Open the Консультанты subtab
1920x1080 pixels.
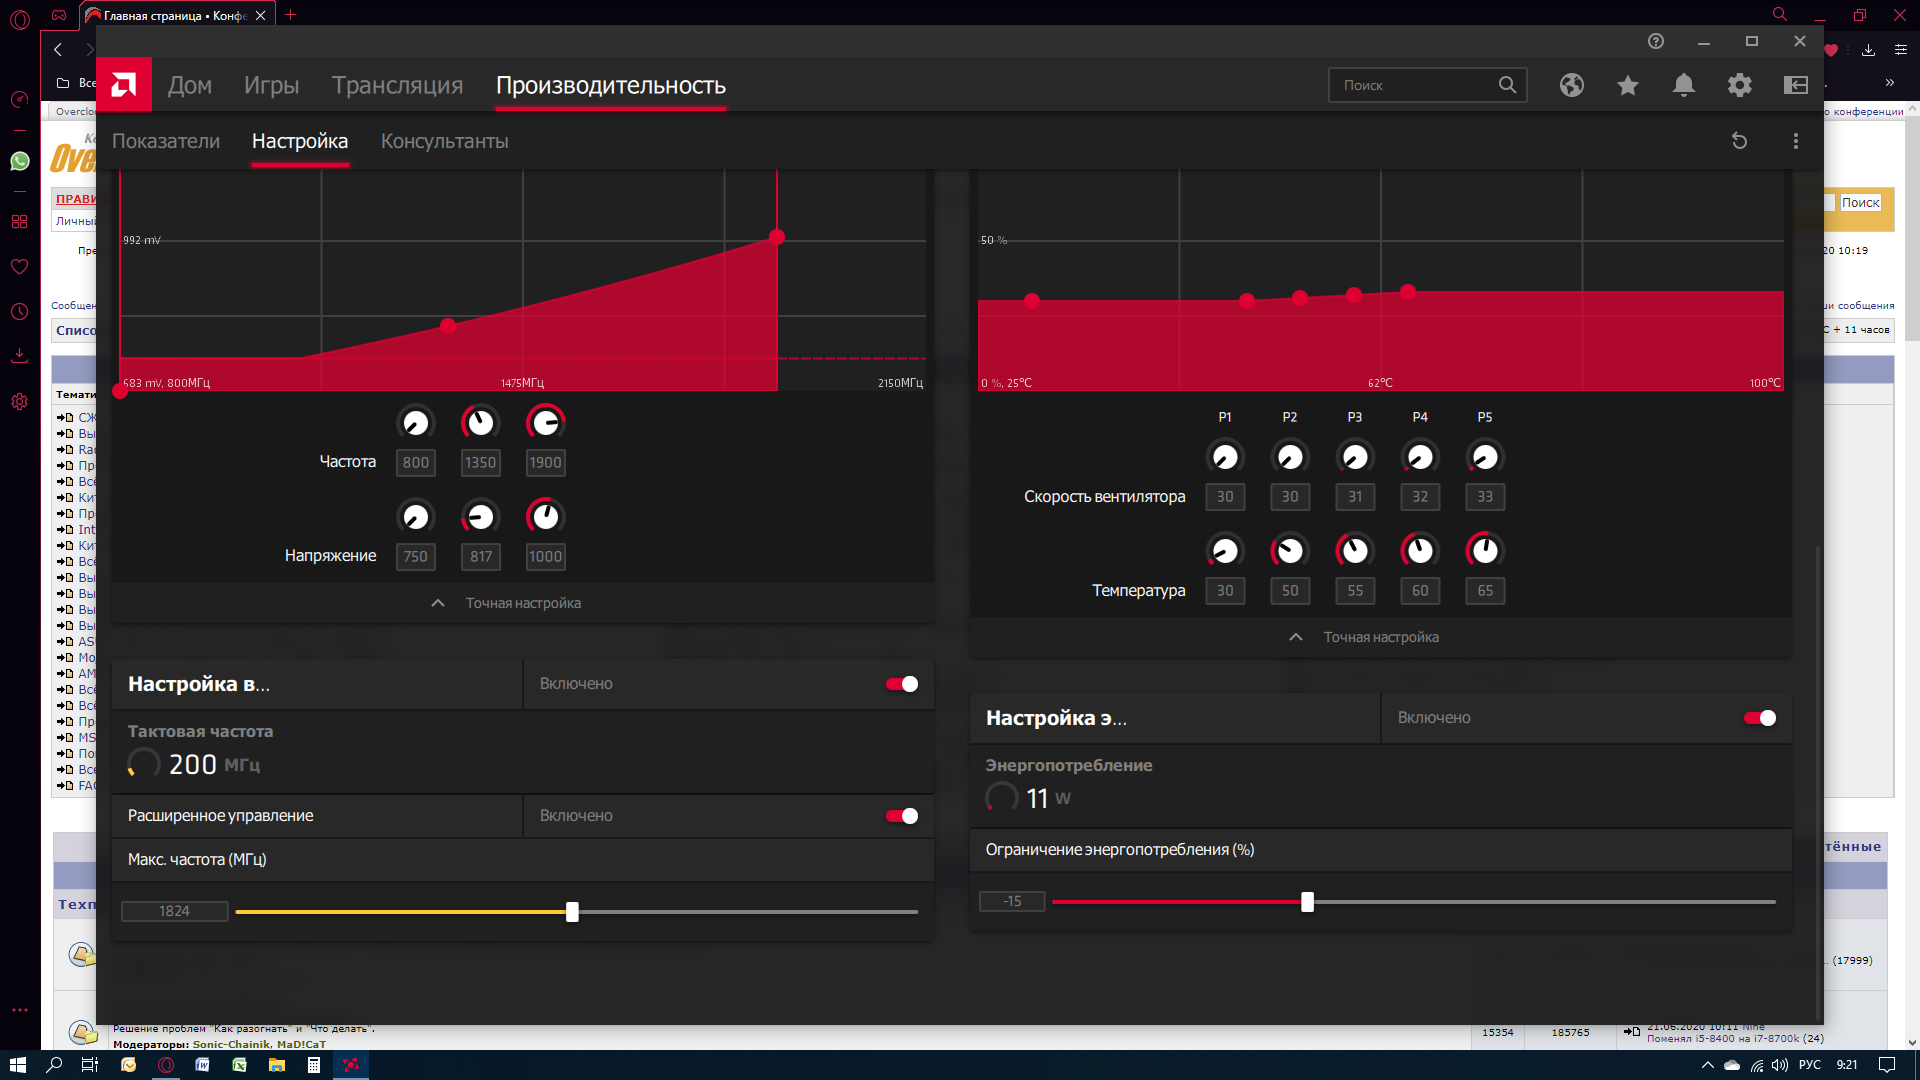tap(444, 141)
